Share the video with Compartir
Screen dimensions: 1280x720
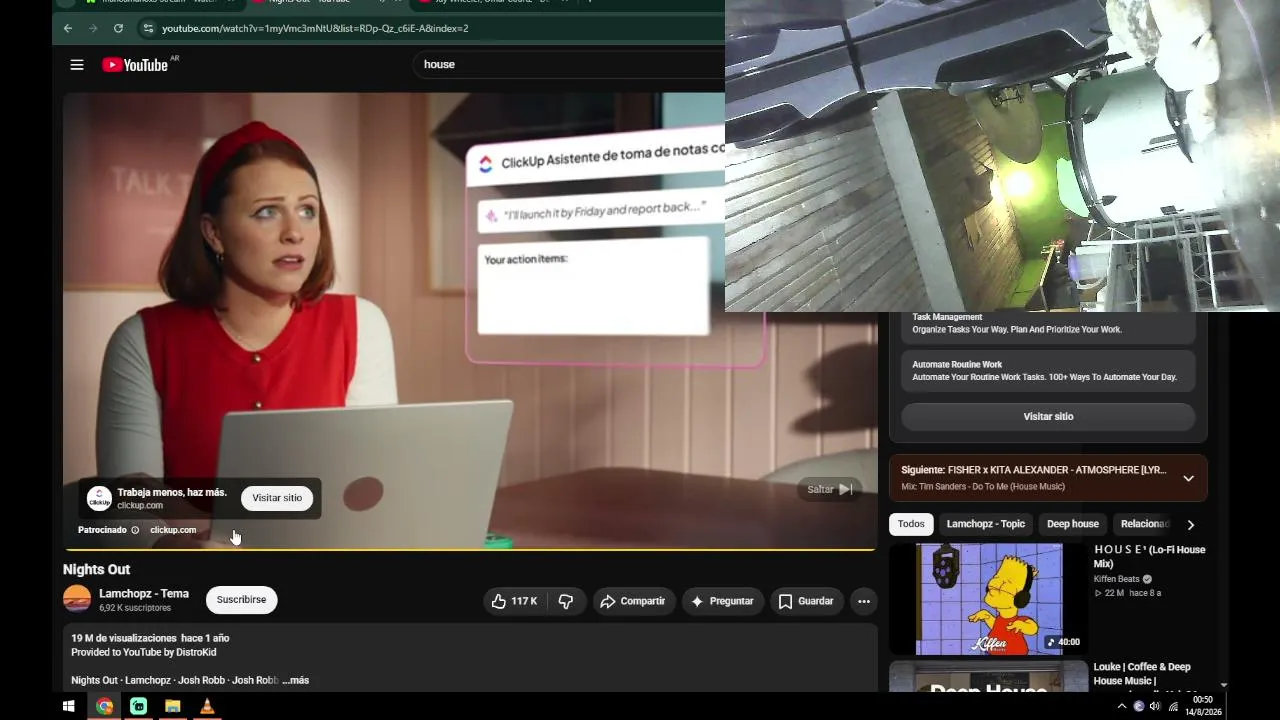(632, 601)
